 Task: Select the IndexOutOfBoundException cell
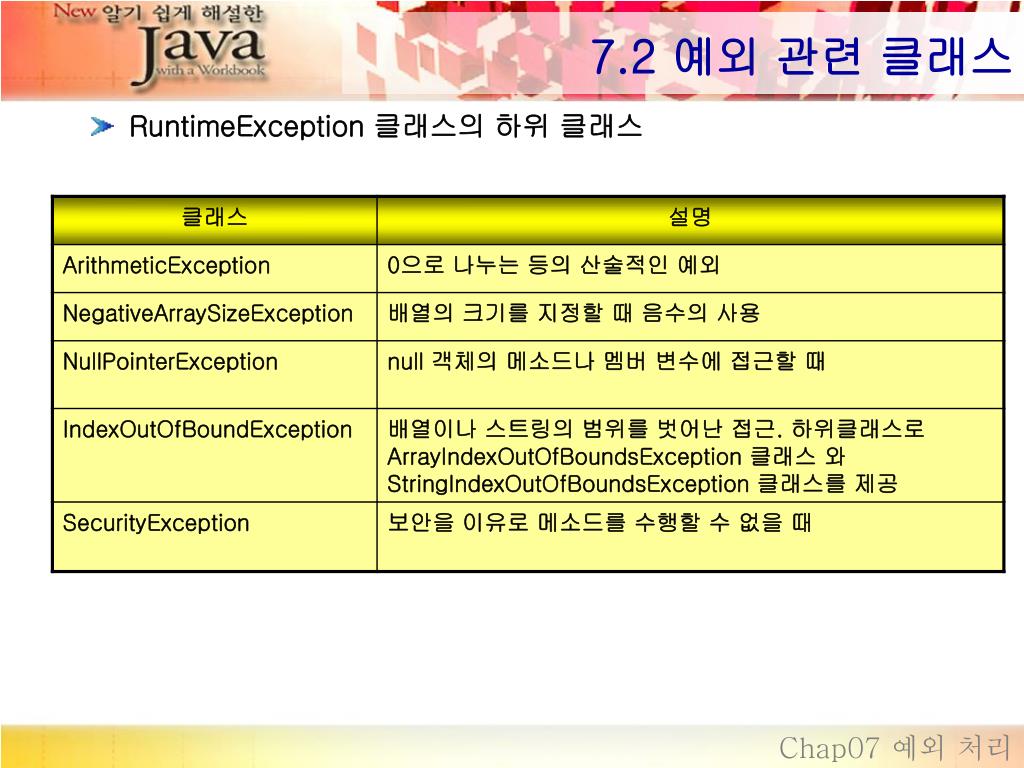tap(215, 455)
